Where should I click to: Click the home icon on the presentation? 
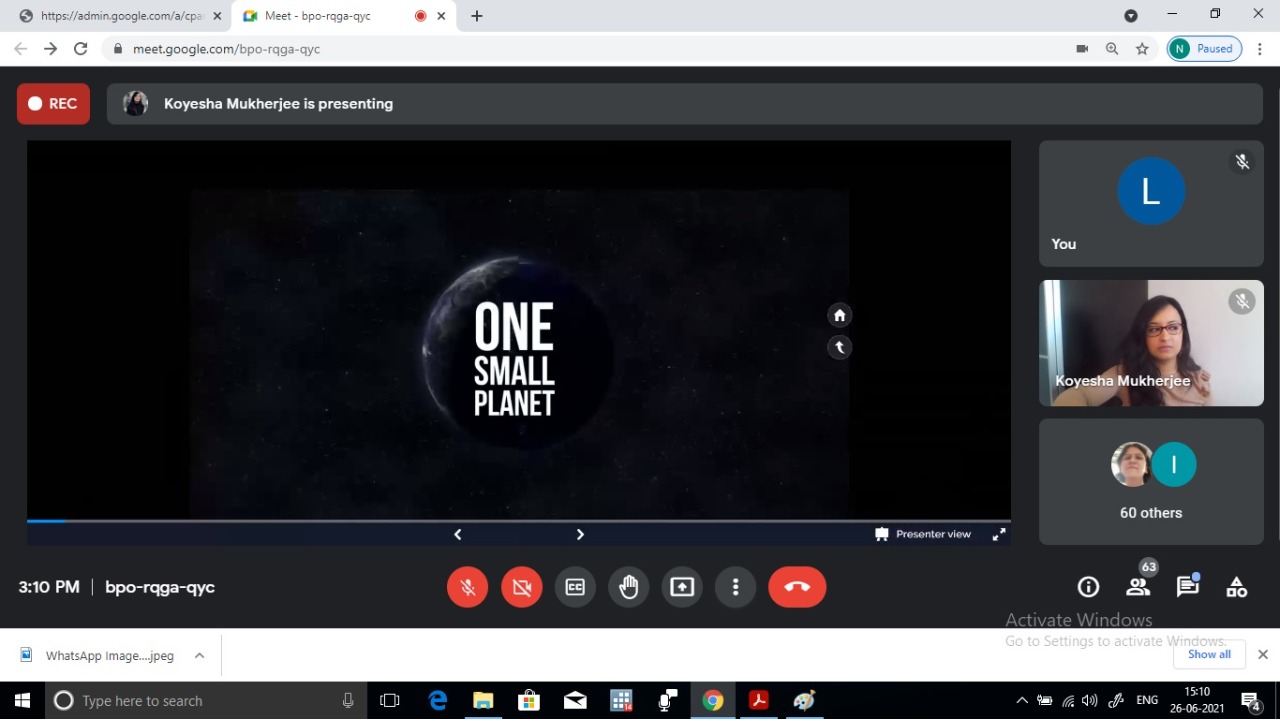coord(839,315)
